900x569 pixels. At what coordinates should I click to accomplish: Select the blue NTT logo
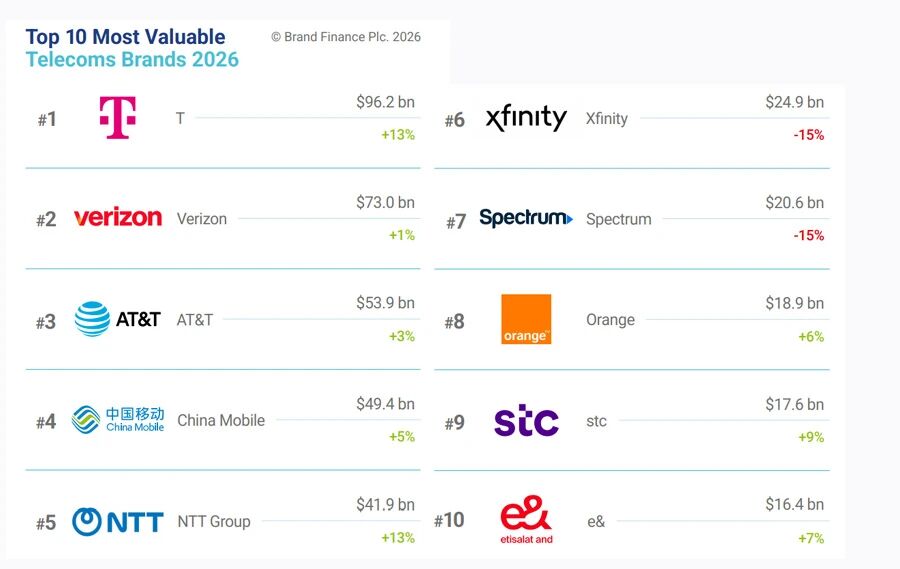click(117, 521)
